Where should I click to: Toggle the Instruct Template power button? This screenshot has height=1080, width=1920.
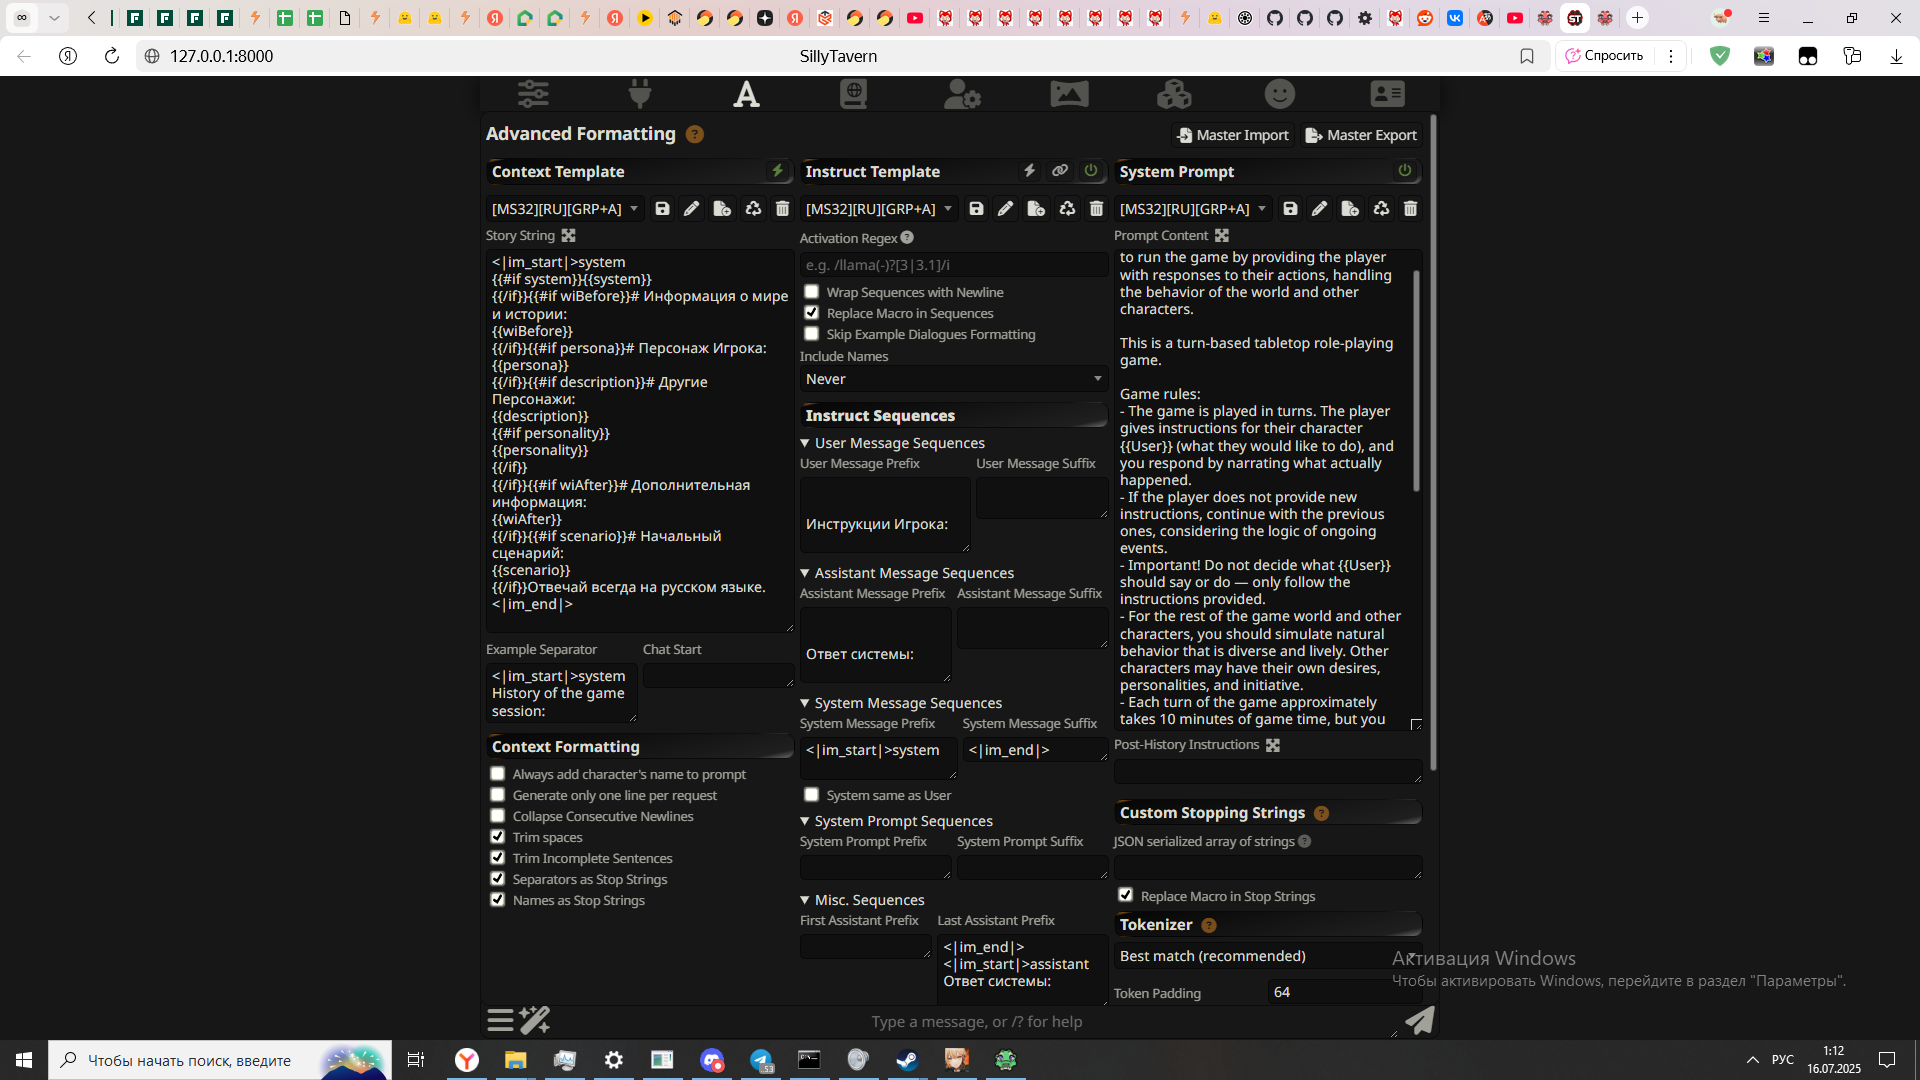(1091, 171)
